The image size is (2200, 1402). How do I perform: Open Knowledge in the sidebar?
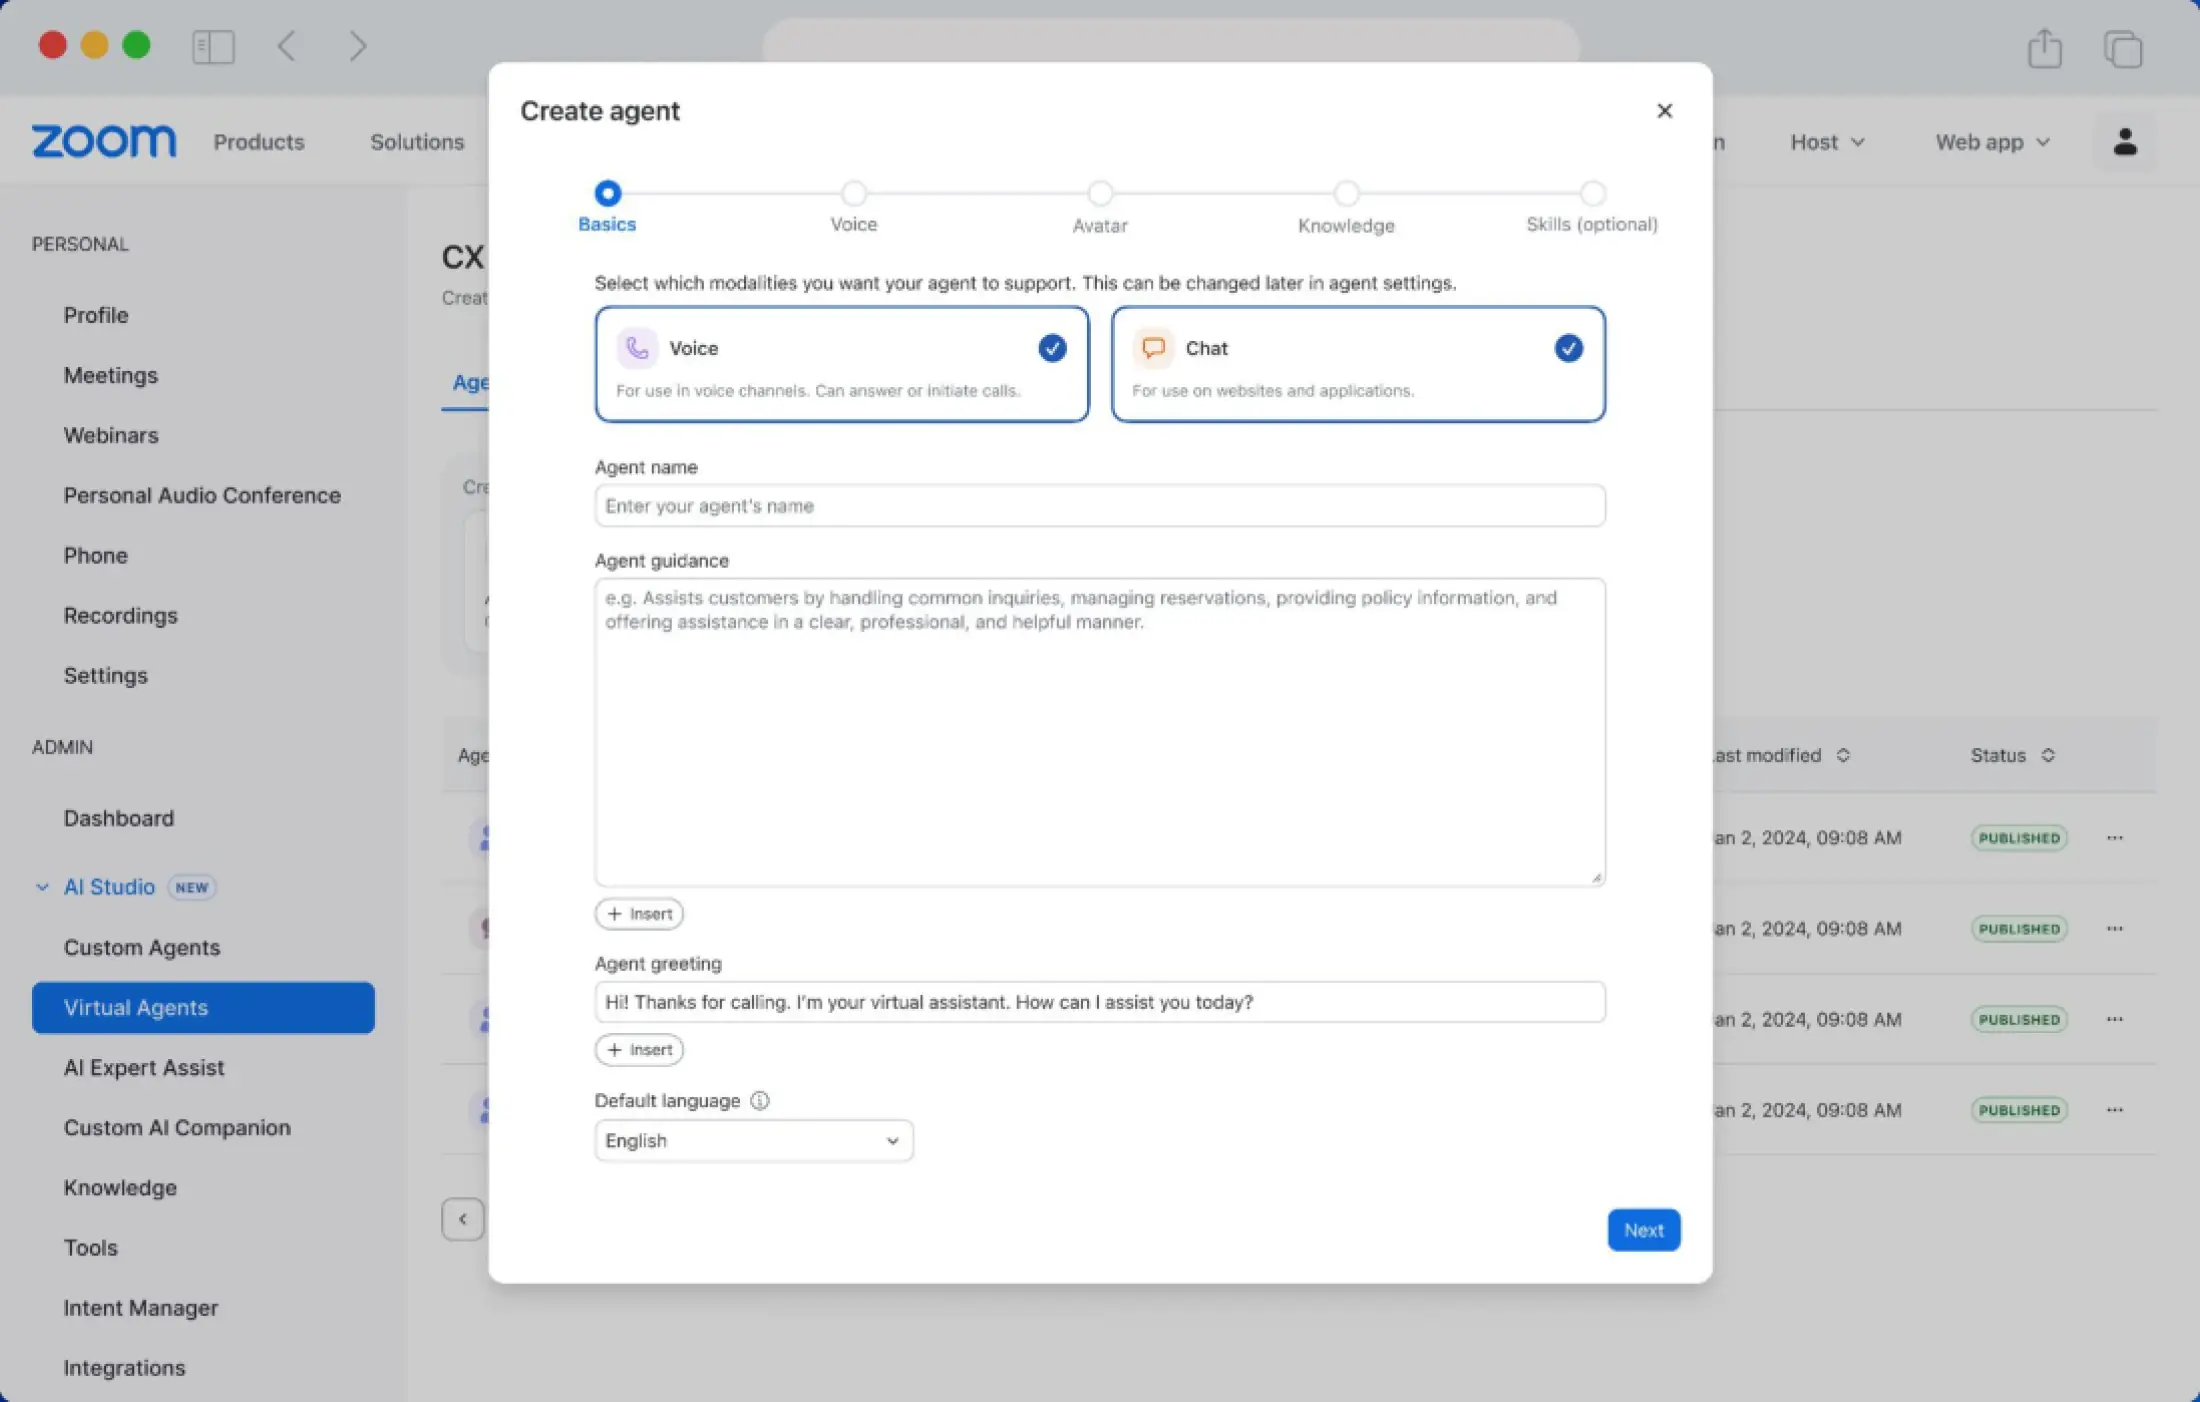[x=120, y=1187]
